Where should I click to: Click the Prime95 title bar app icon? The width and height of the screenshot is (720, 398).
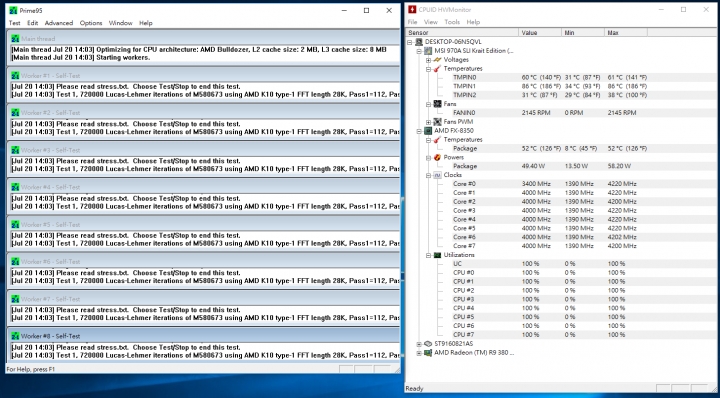pyautogui.click(x=13, y=10)
